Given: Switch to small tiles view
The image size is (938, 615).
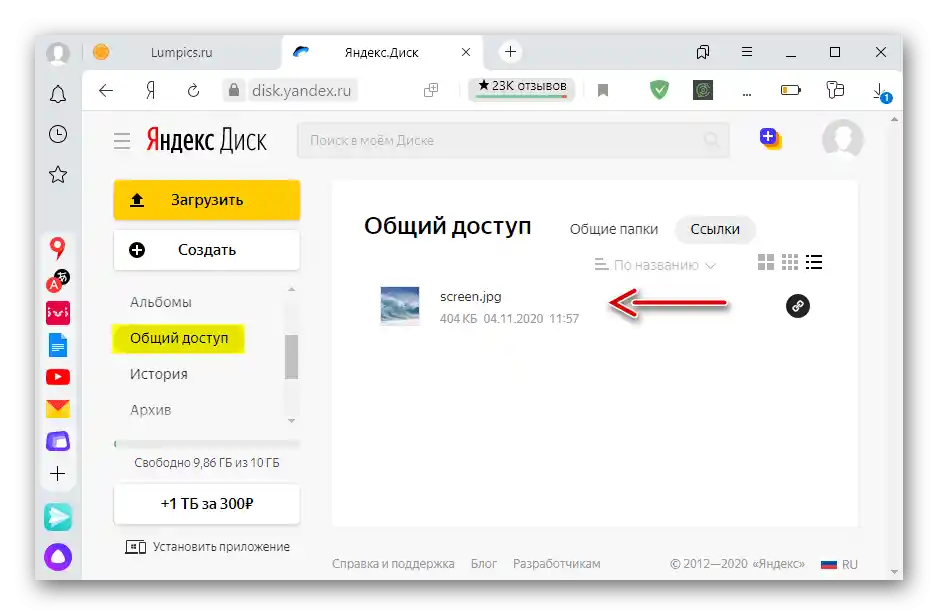Looking at the screenshot, I should coord(790,262).
